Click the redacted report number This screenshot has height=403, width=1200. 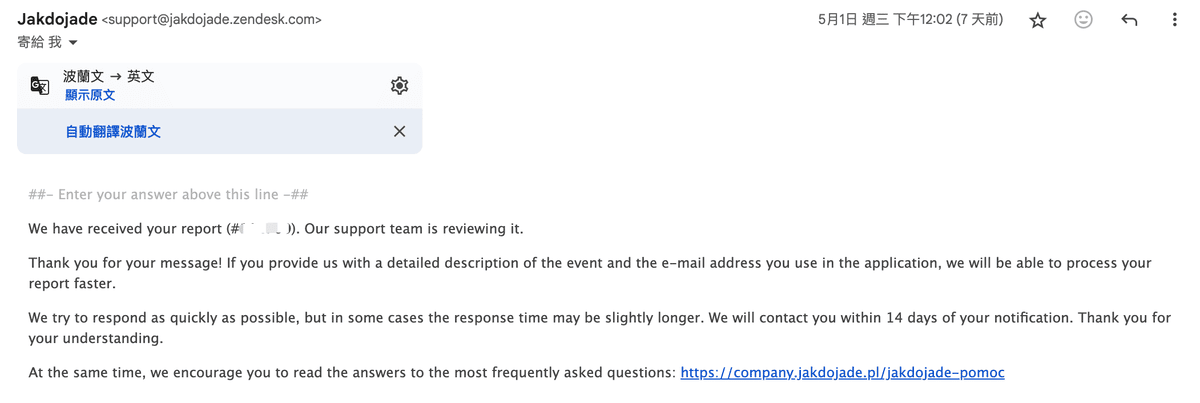tap(264, 229)
